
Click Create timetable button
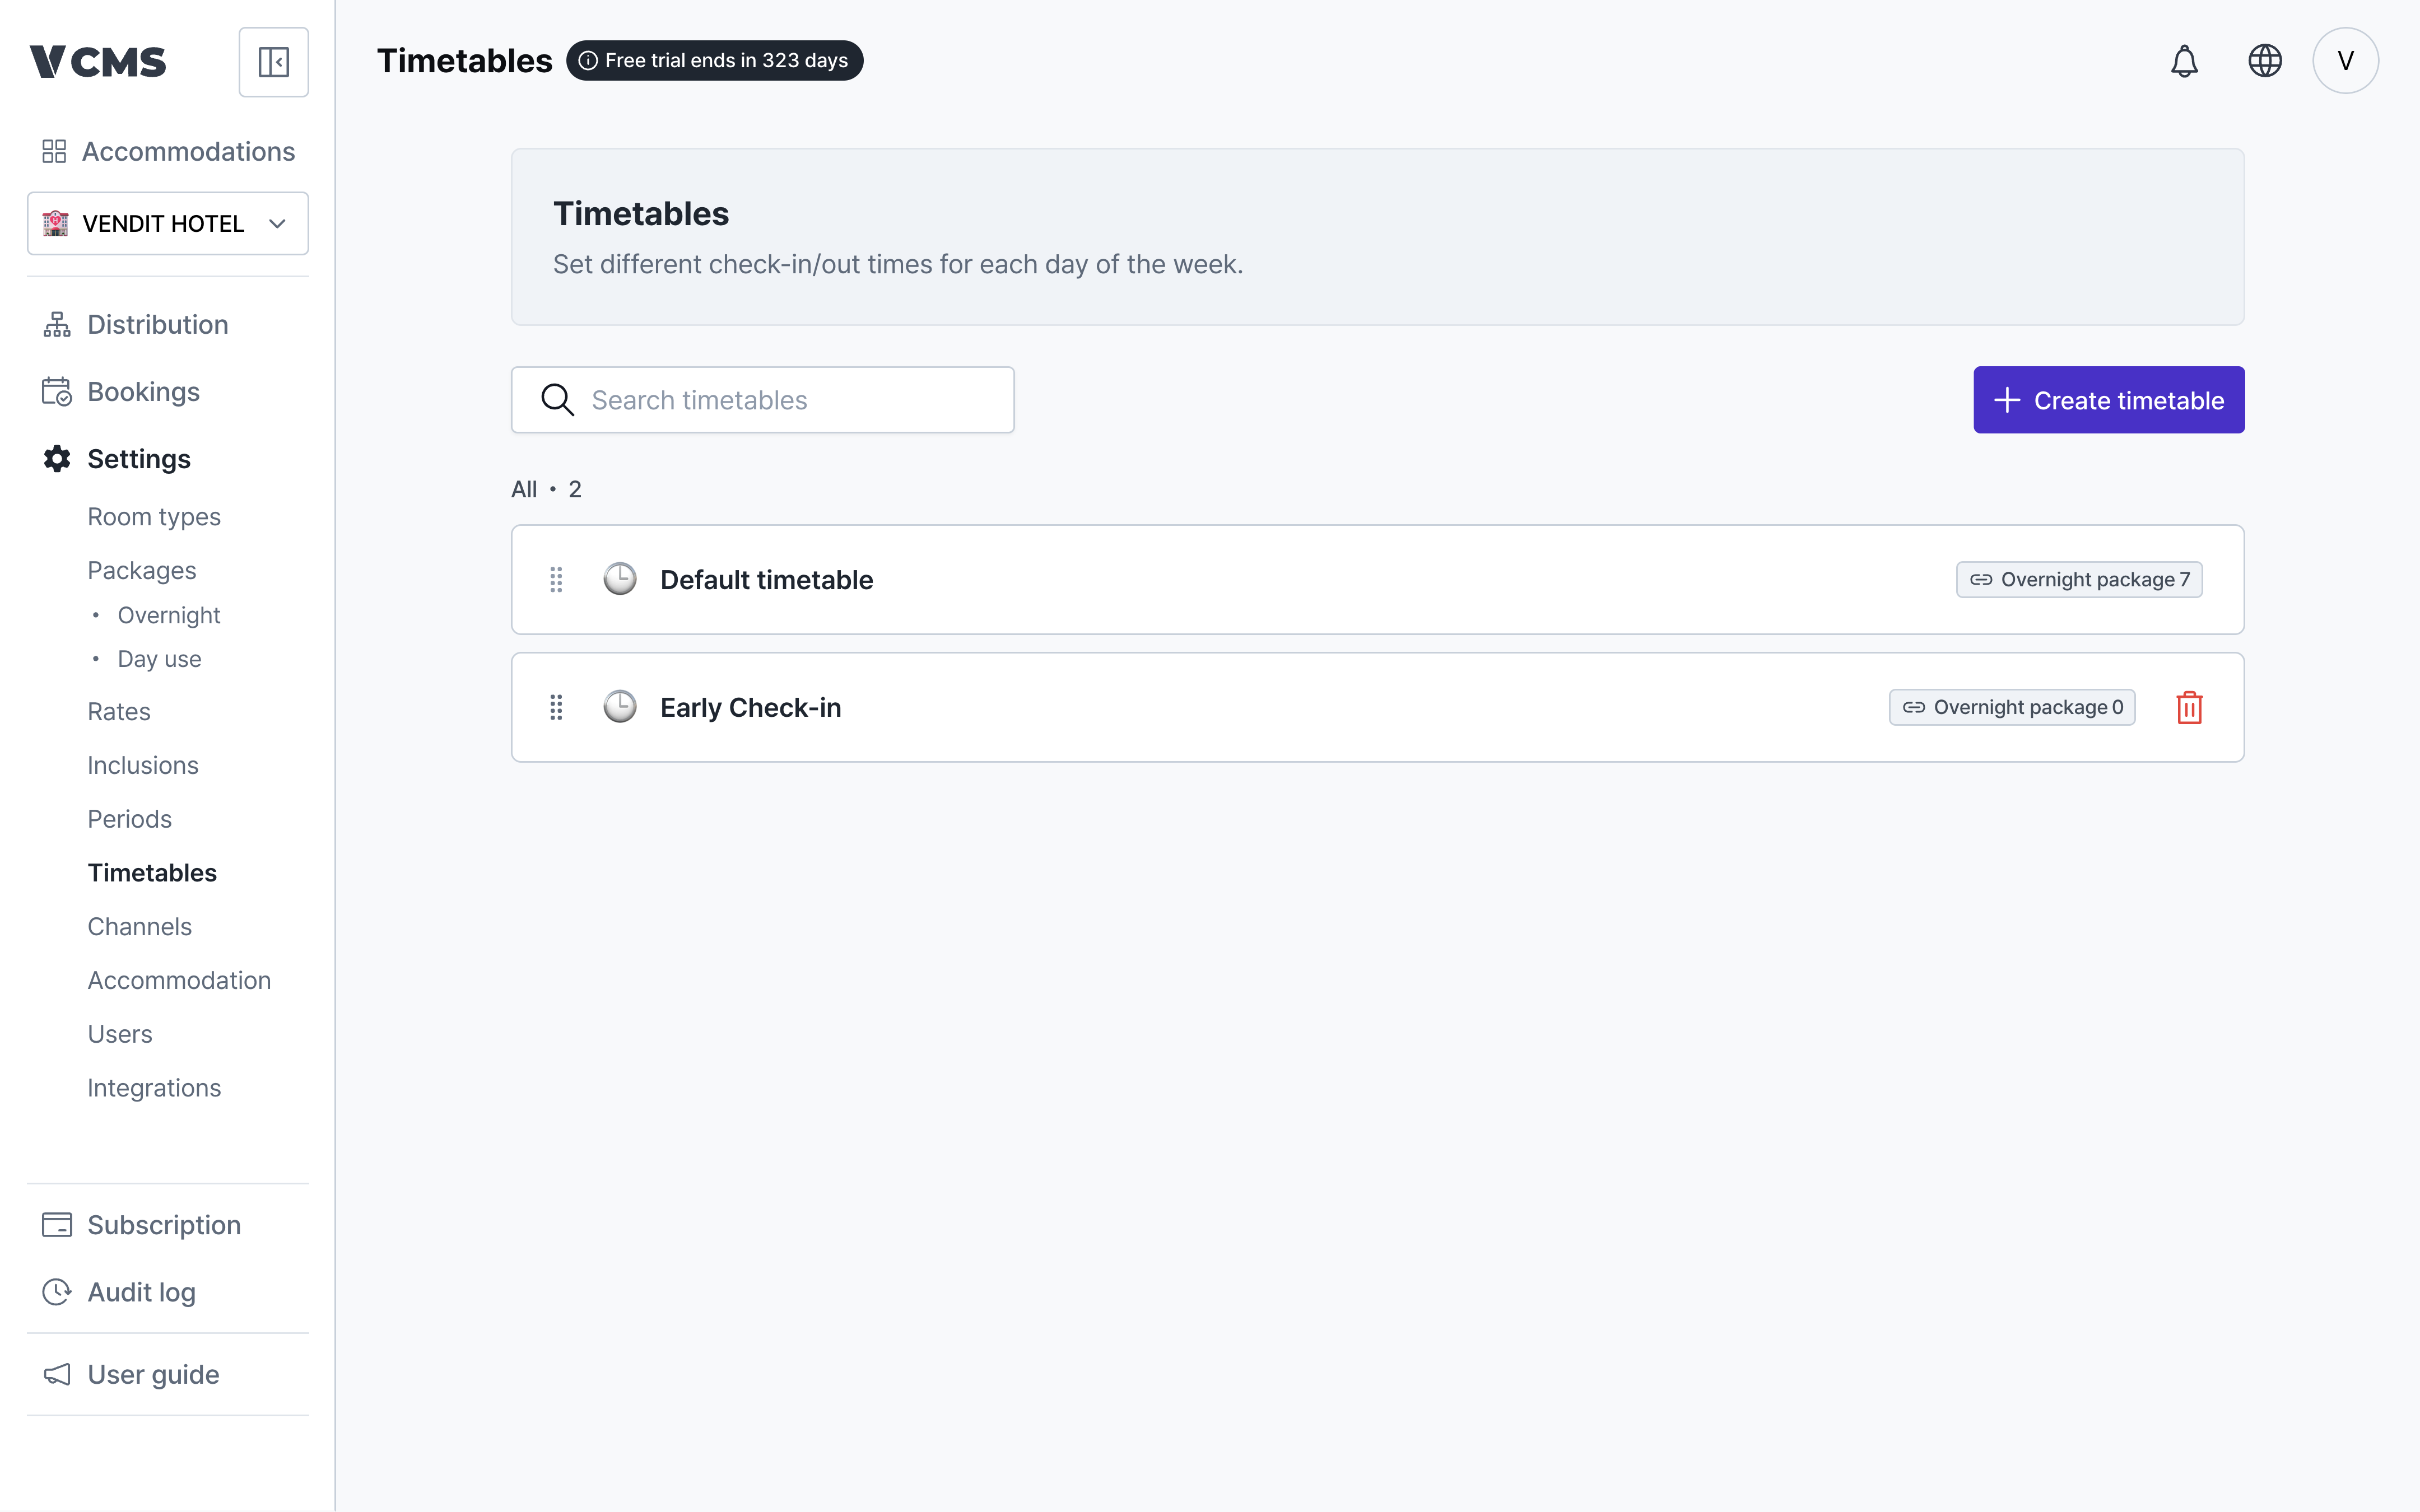(x=2108, y=400)
